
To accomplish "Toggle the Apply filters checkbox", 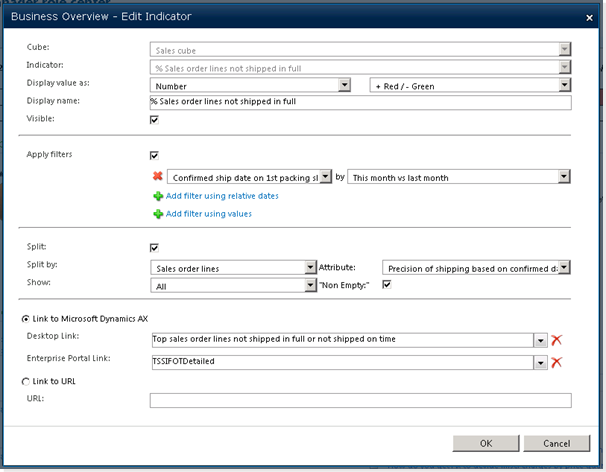I will tap(154, 156).
